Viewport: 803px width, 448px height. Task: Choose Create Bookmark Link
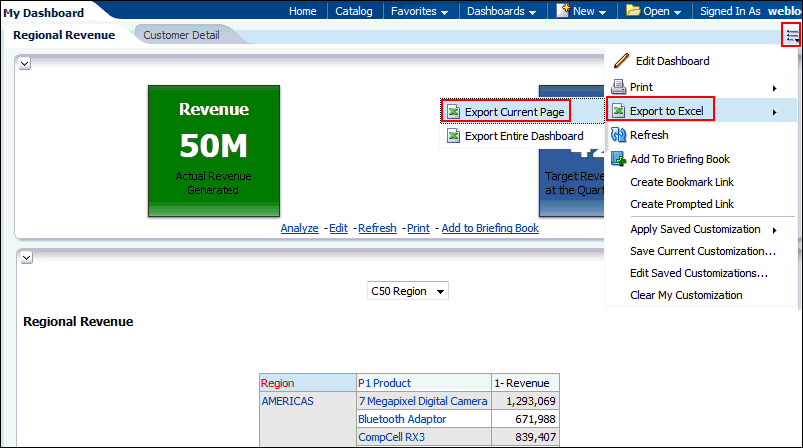tap(682, 182)
